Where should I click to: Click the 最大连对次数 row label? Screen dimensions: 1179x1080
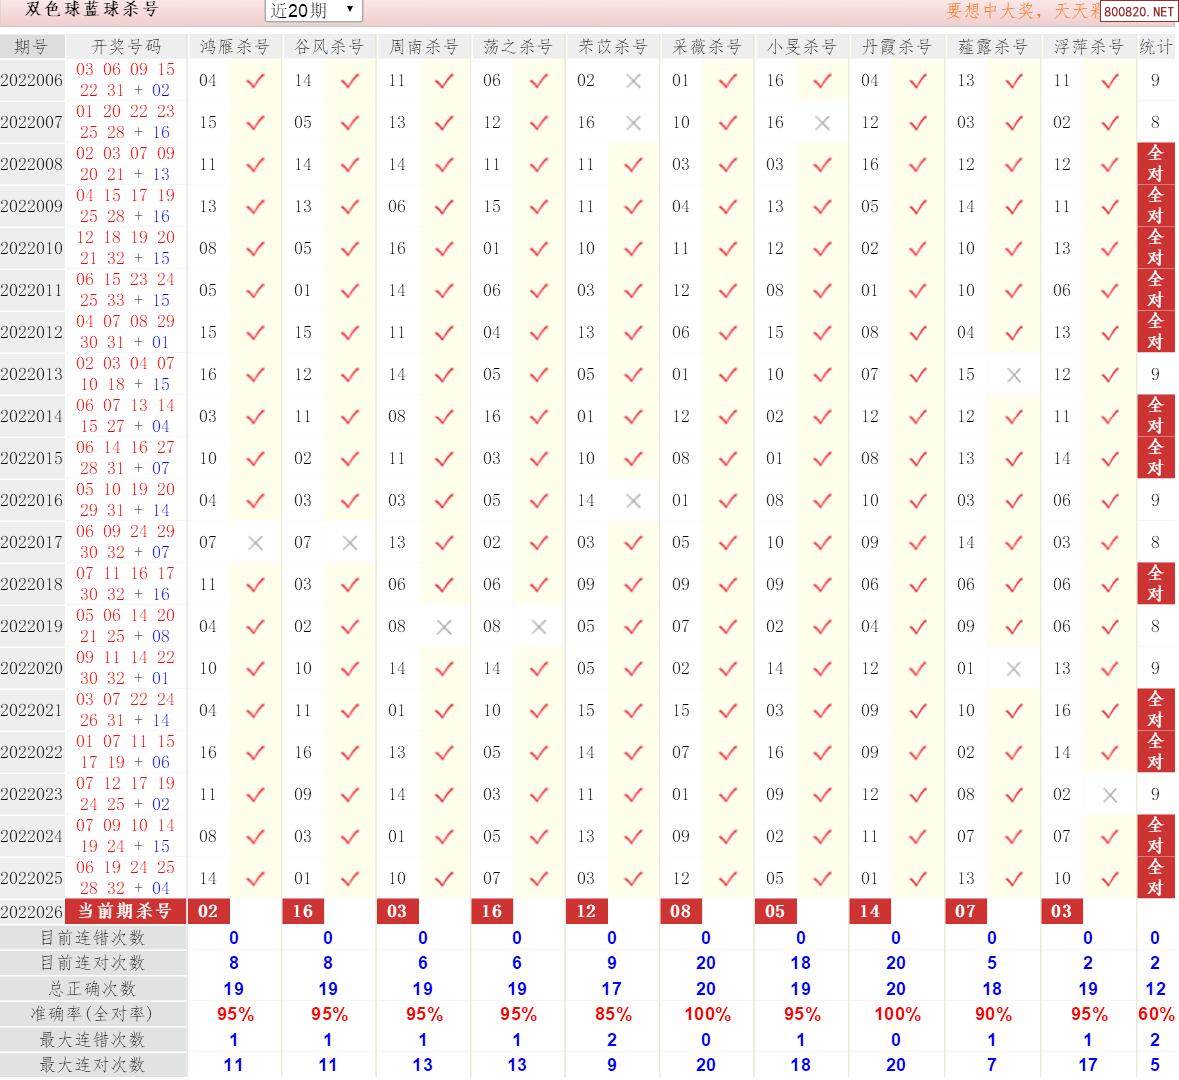coord(92,1066)
